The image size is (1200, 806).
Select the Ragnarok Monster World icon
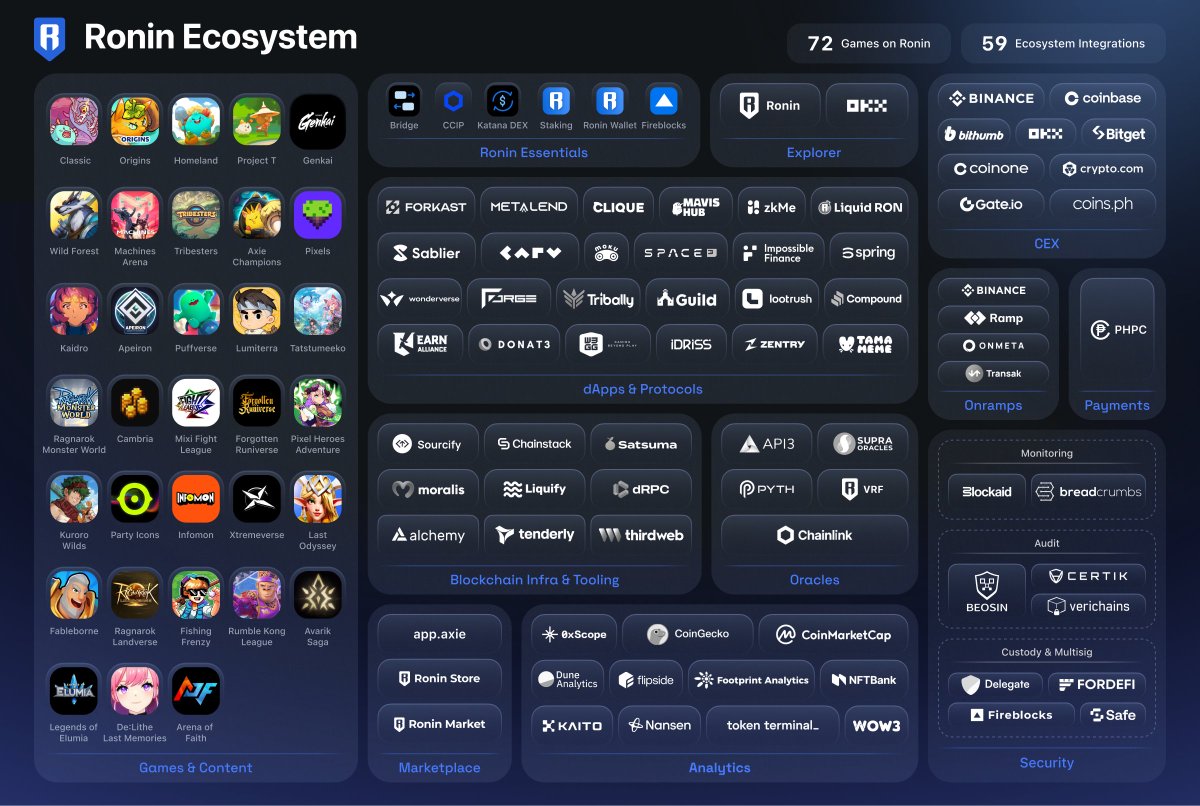point(75,402)
